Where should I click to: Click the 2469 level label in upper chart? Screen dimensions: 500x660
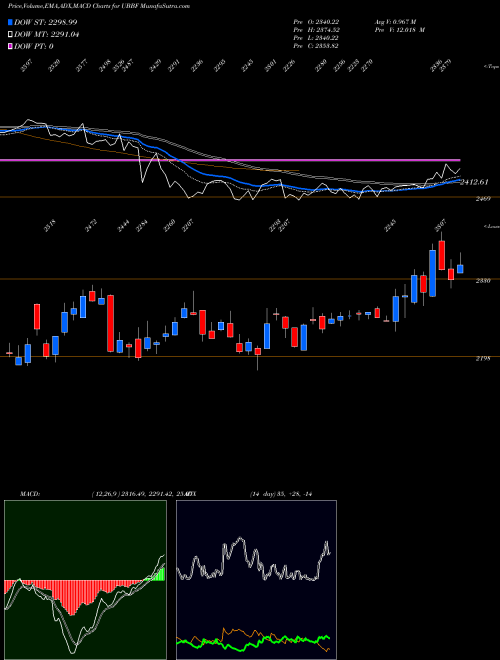(x=483, y=199)
